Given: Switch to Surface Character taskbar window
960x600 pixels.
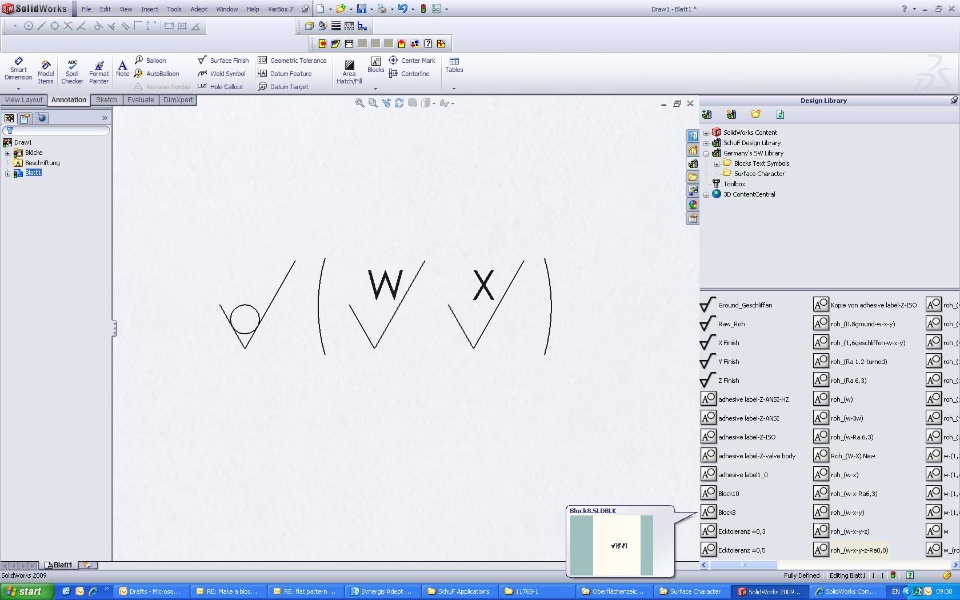Looking at the screenshot, I should 689,591.
